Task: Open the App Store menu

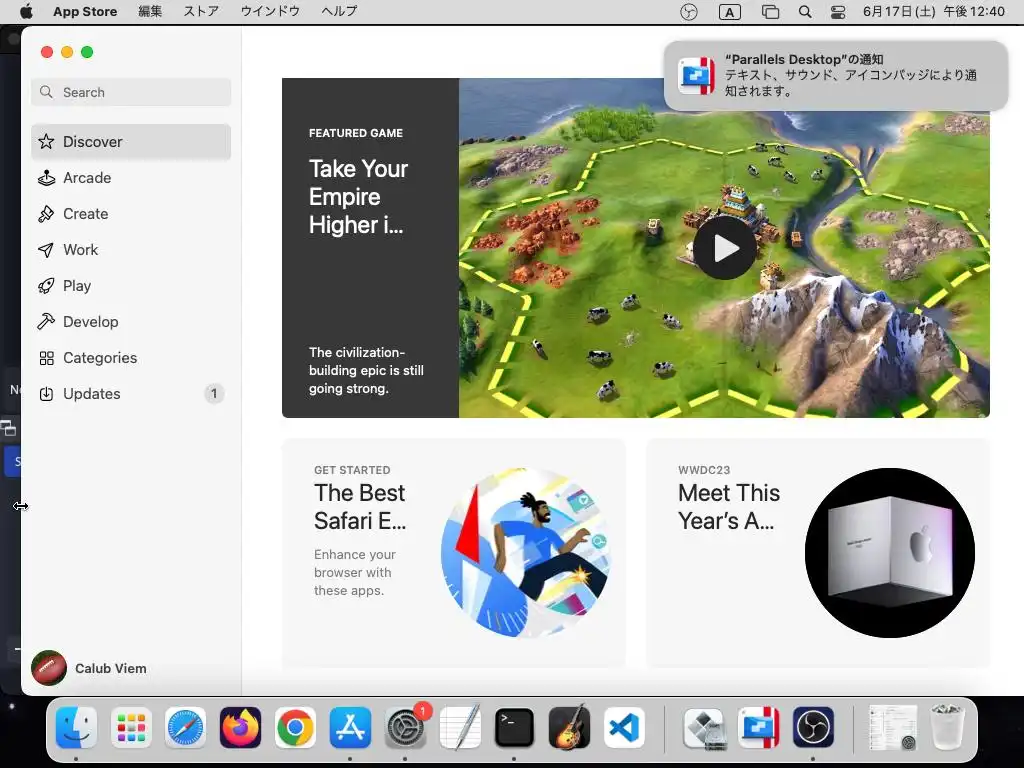Action: point(85,11)
